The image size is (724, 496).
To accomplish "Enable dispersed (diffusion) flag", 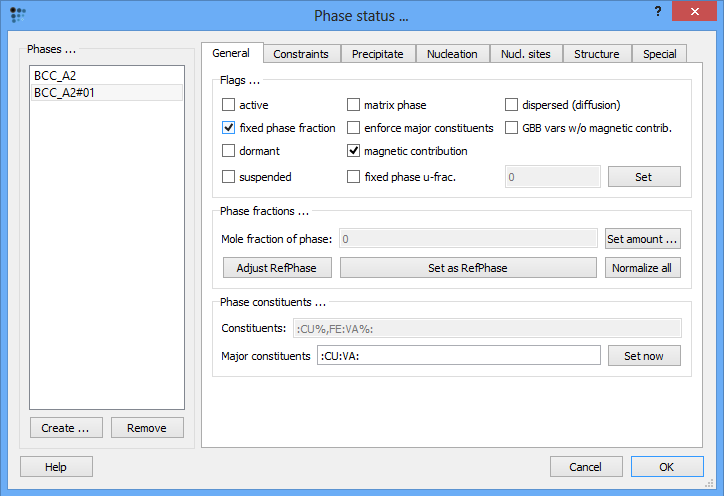I will (x=512, y=104).
